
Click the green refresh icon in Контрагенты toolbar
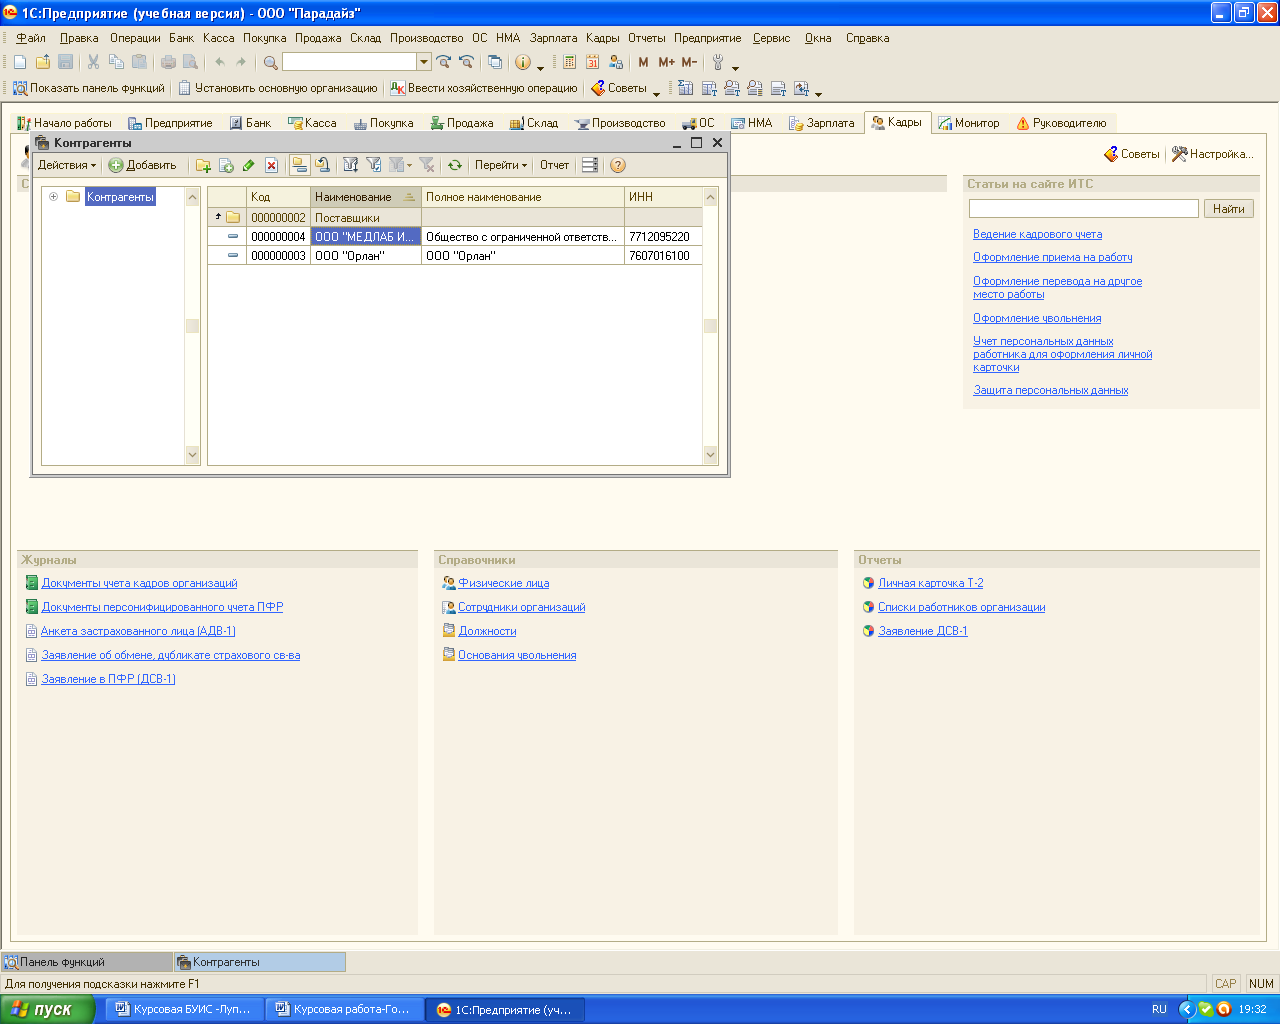click(455, 166)
